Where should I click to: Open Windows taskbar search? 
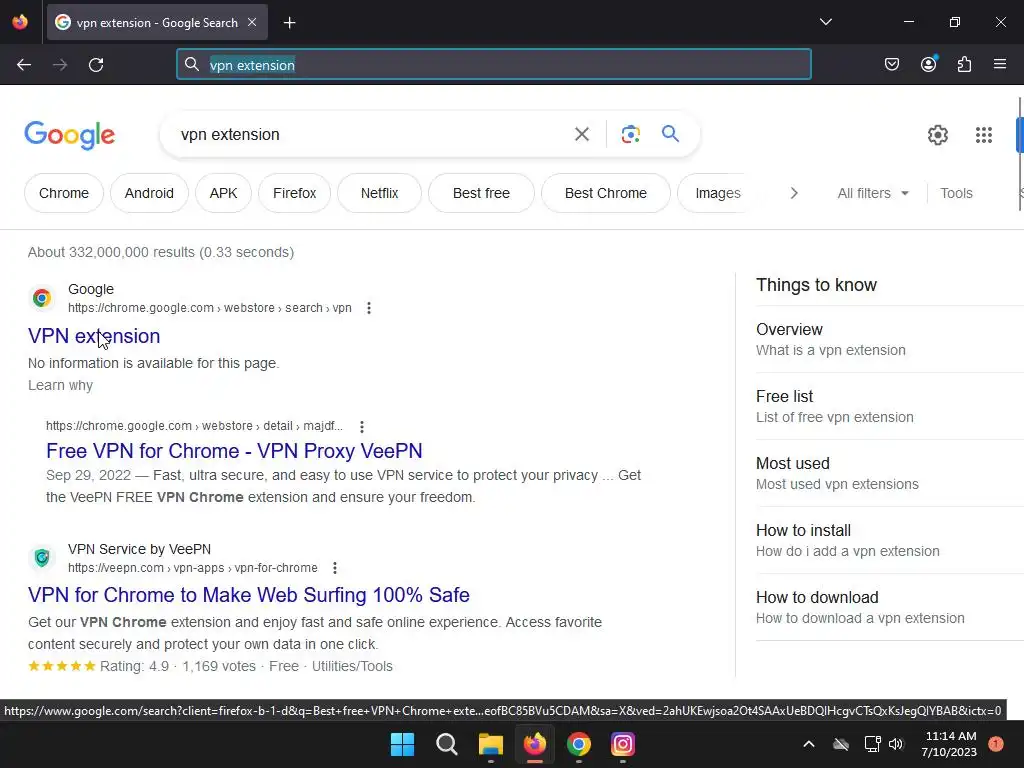click(447, 744)
